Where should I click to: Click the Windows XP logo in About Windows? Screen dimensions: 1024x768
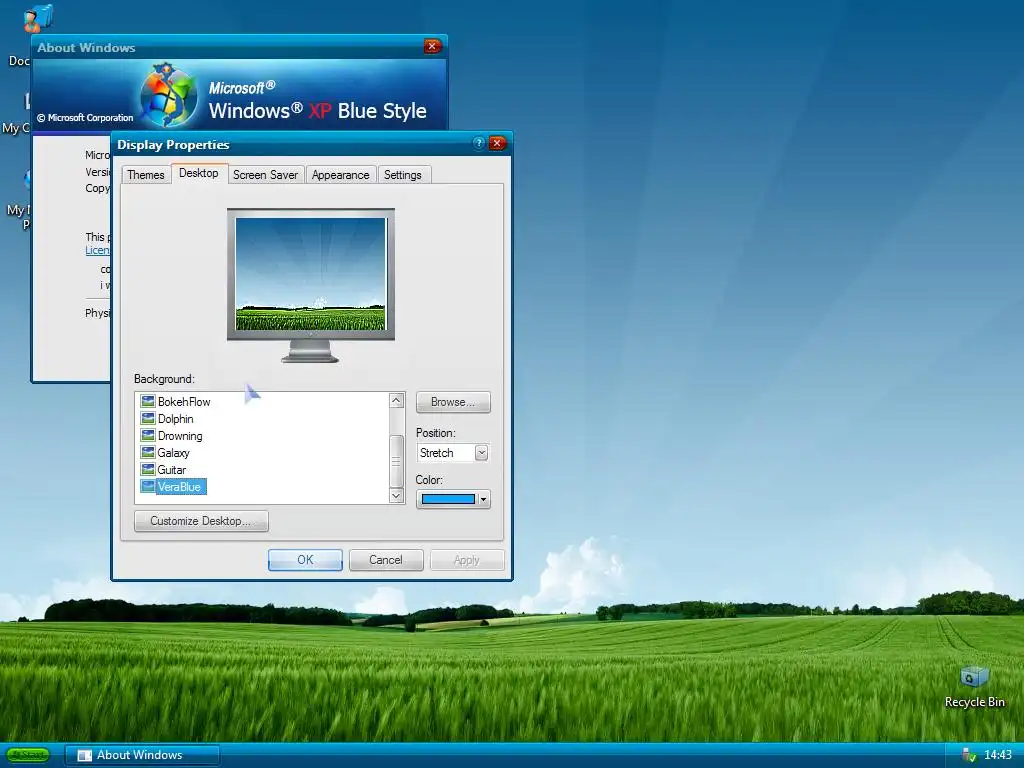pyautogui.click(x=168, y=95)
